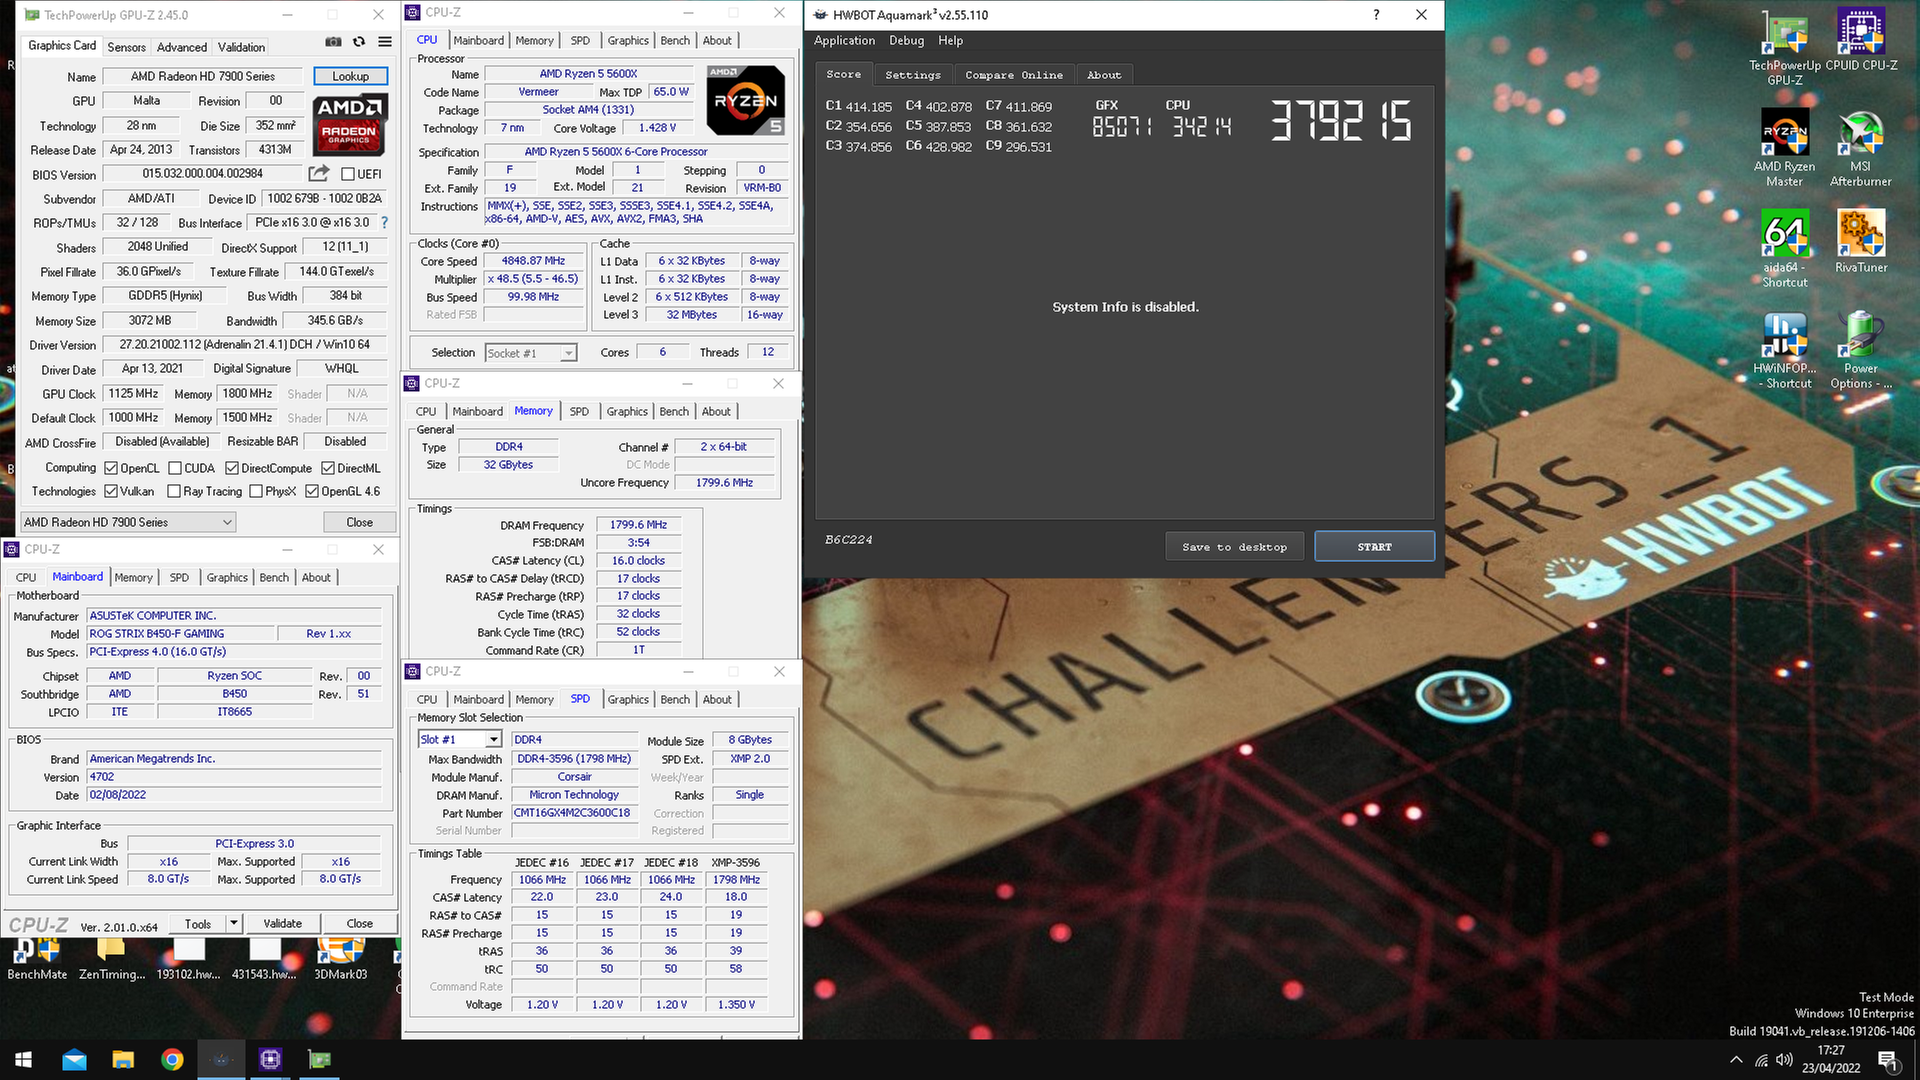Open GPU selection dropdown AMD Radeon HD 7900
The height and width of the screenshot is (1080, 1920).
tap(128, 522)
